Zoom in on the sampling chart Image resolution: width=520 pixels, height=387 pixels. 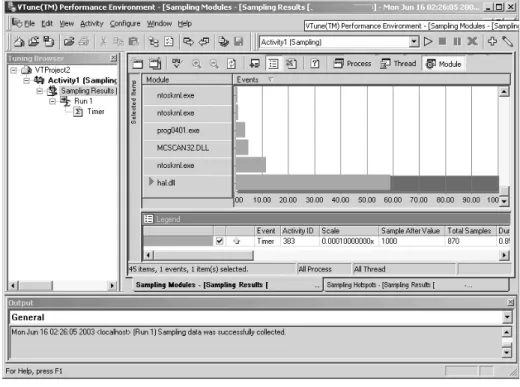coord(196,63)
